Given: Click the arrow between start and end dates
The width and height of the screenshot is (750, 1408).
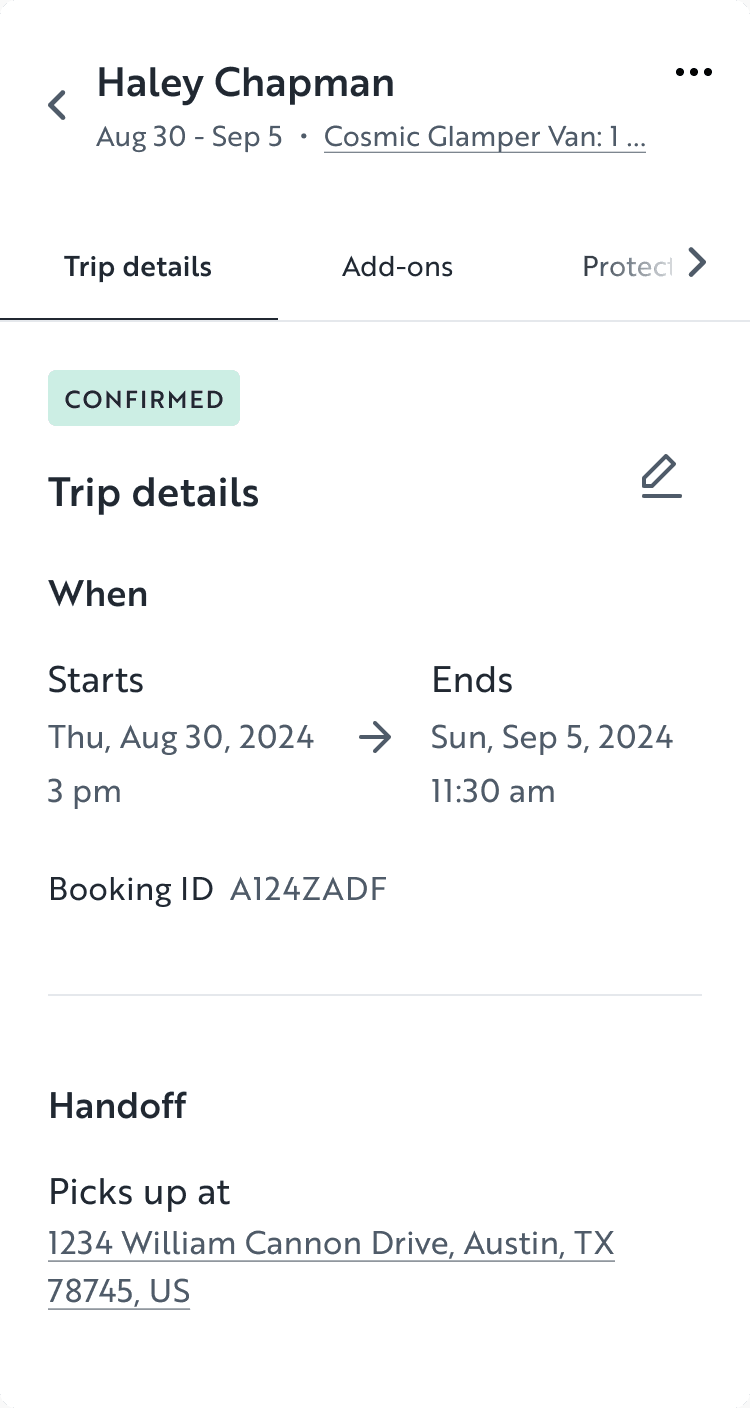Looking at the screenshot, I should 374,738.
